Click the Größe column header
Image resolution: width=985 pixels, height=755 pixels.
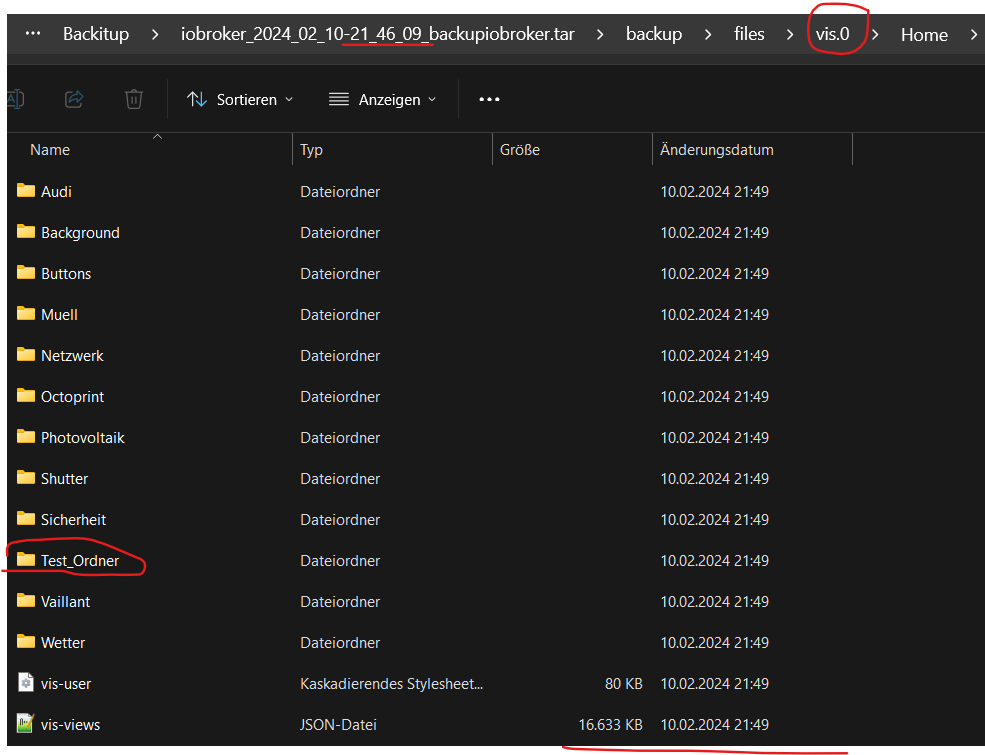[x=520, y=150]
